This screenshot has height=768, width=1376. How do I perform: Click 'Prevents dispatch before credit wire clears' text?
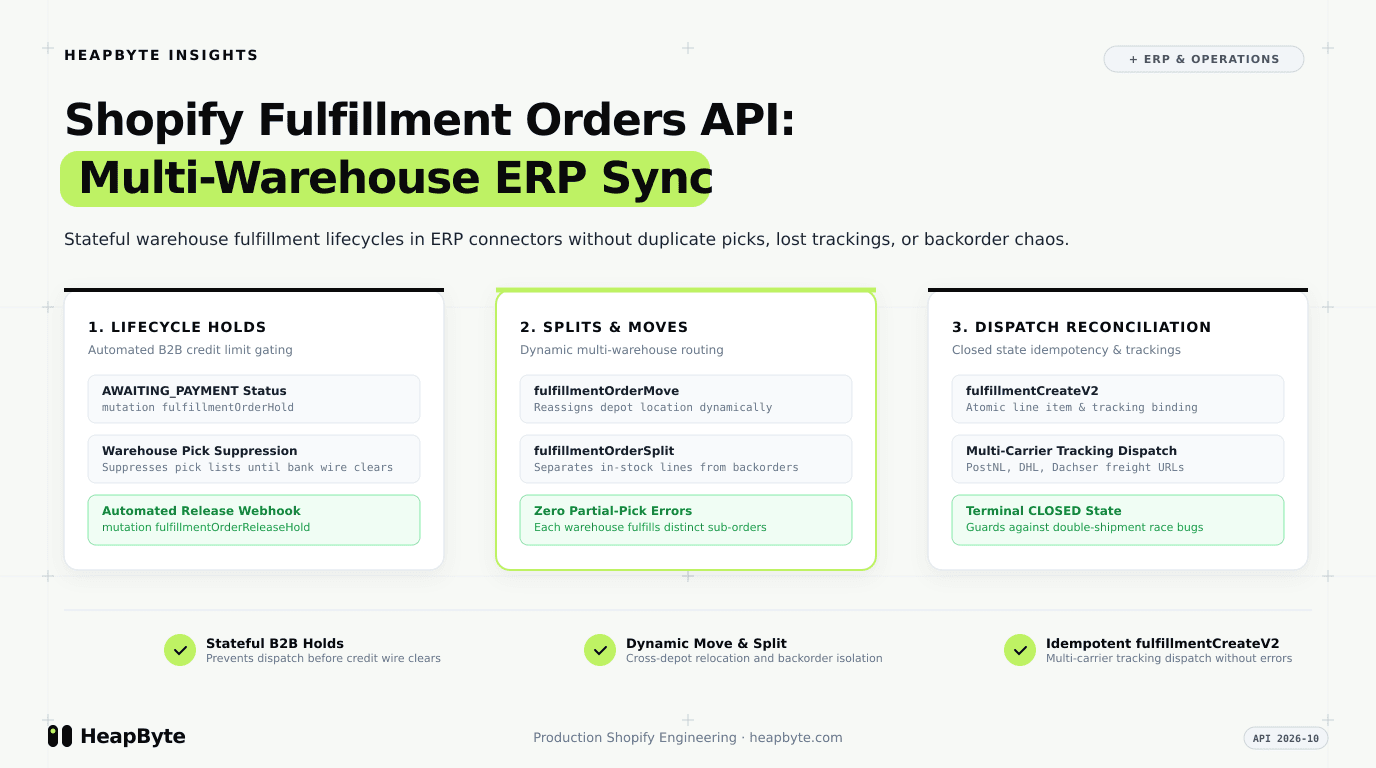(323, 659)
